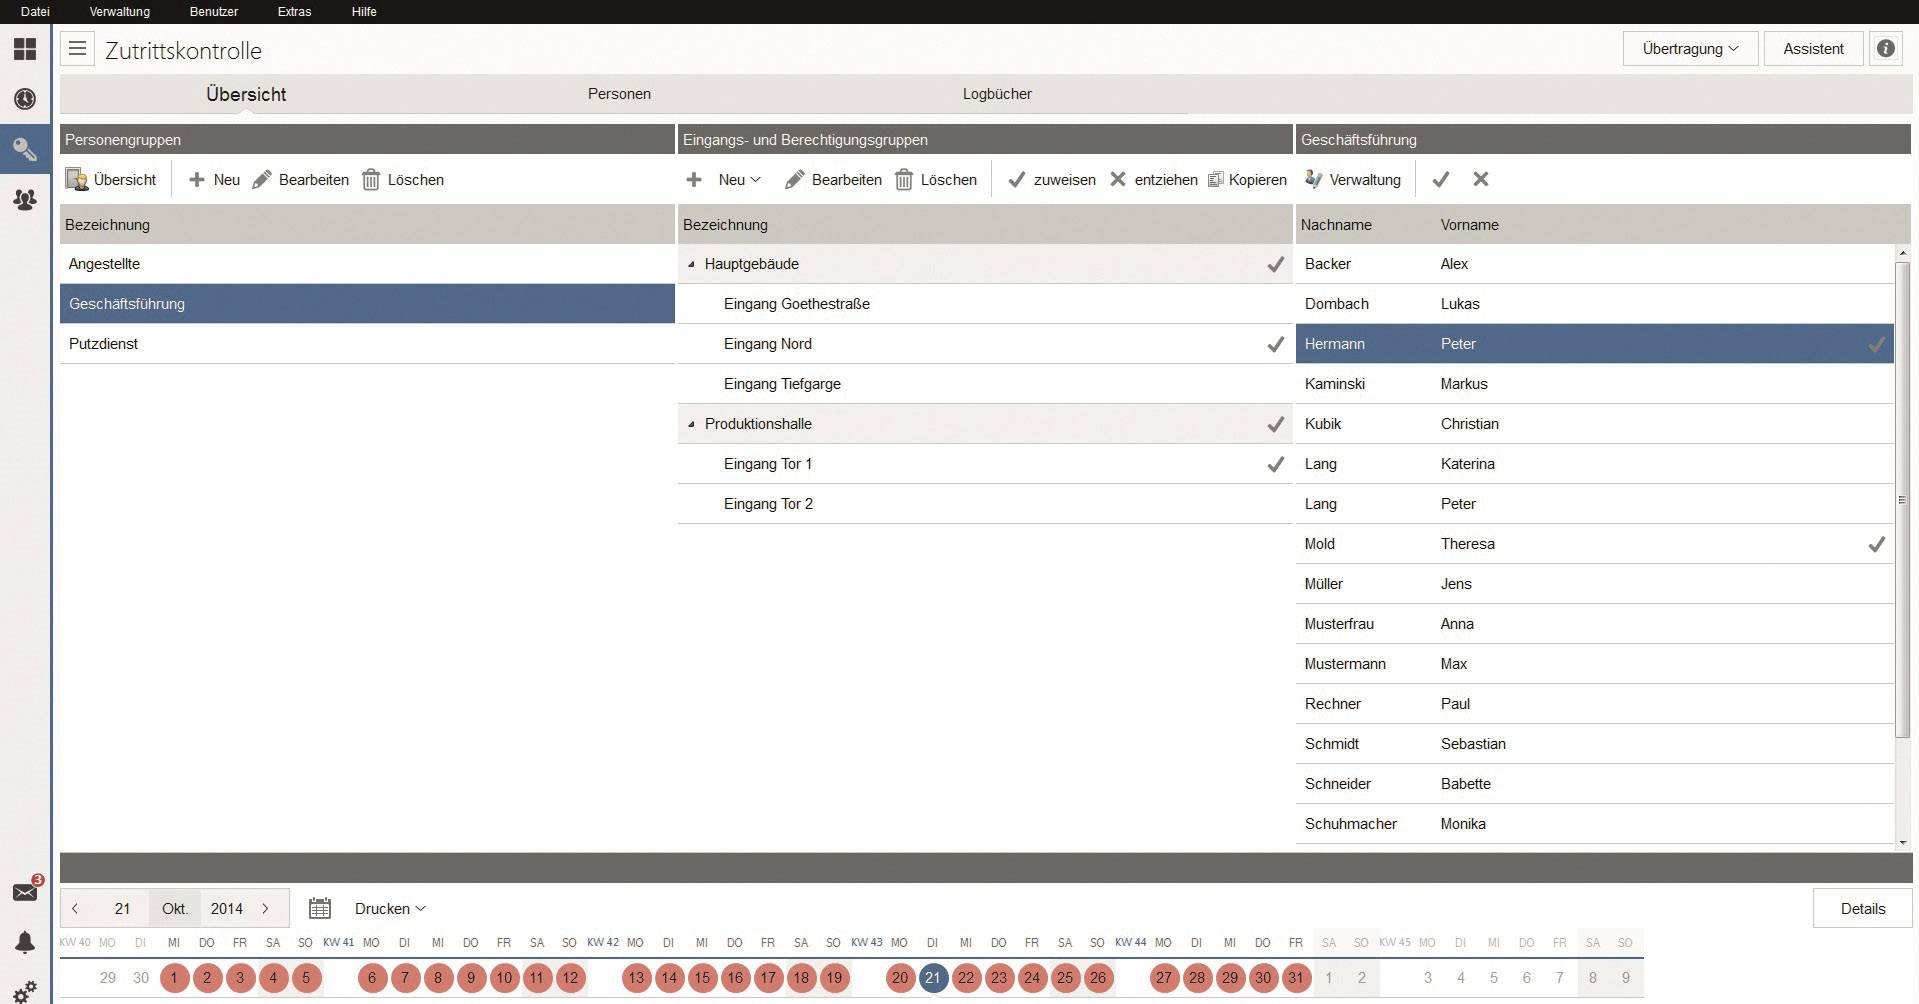Select day 21 in the date timeline

pos(933,979)
